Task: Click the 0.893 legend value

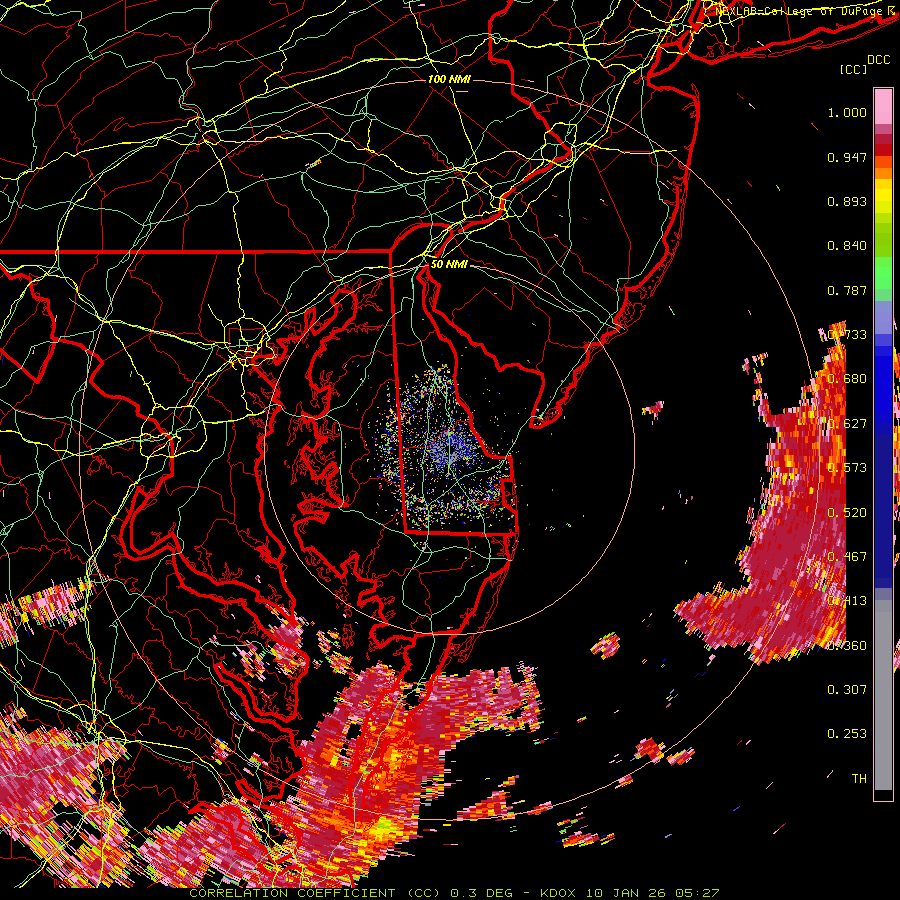Action: tap(847, 201)
